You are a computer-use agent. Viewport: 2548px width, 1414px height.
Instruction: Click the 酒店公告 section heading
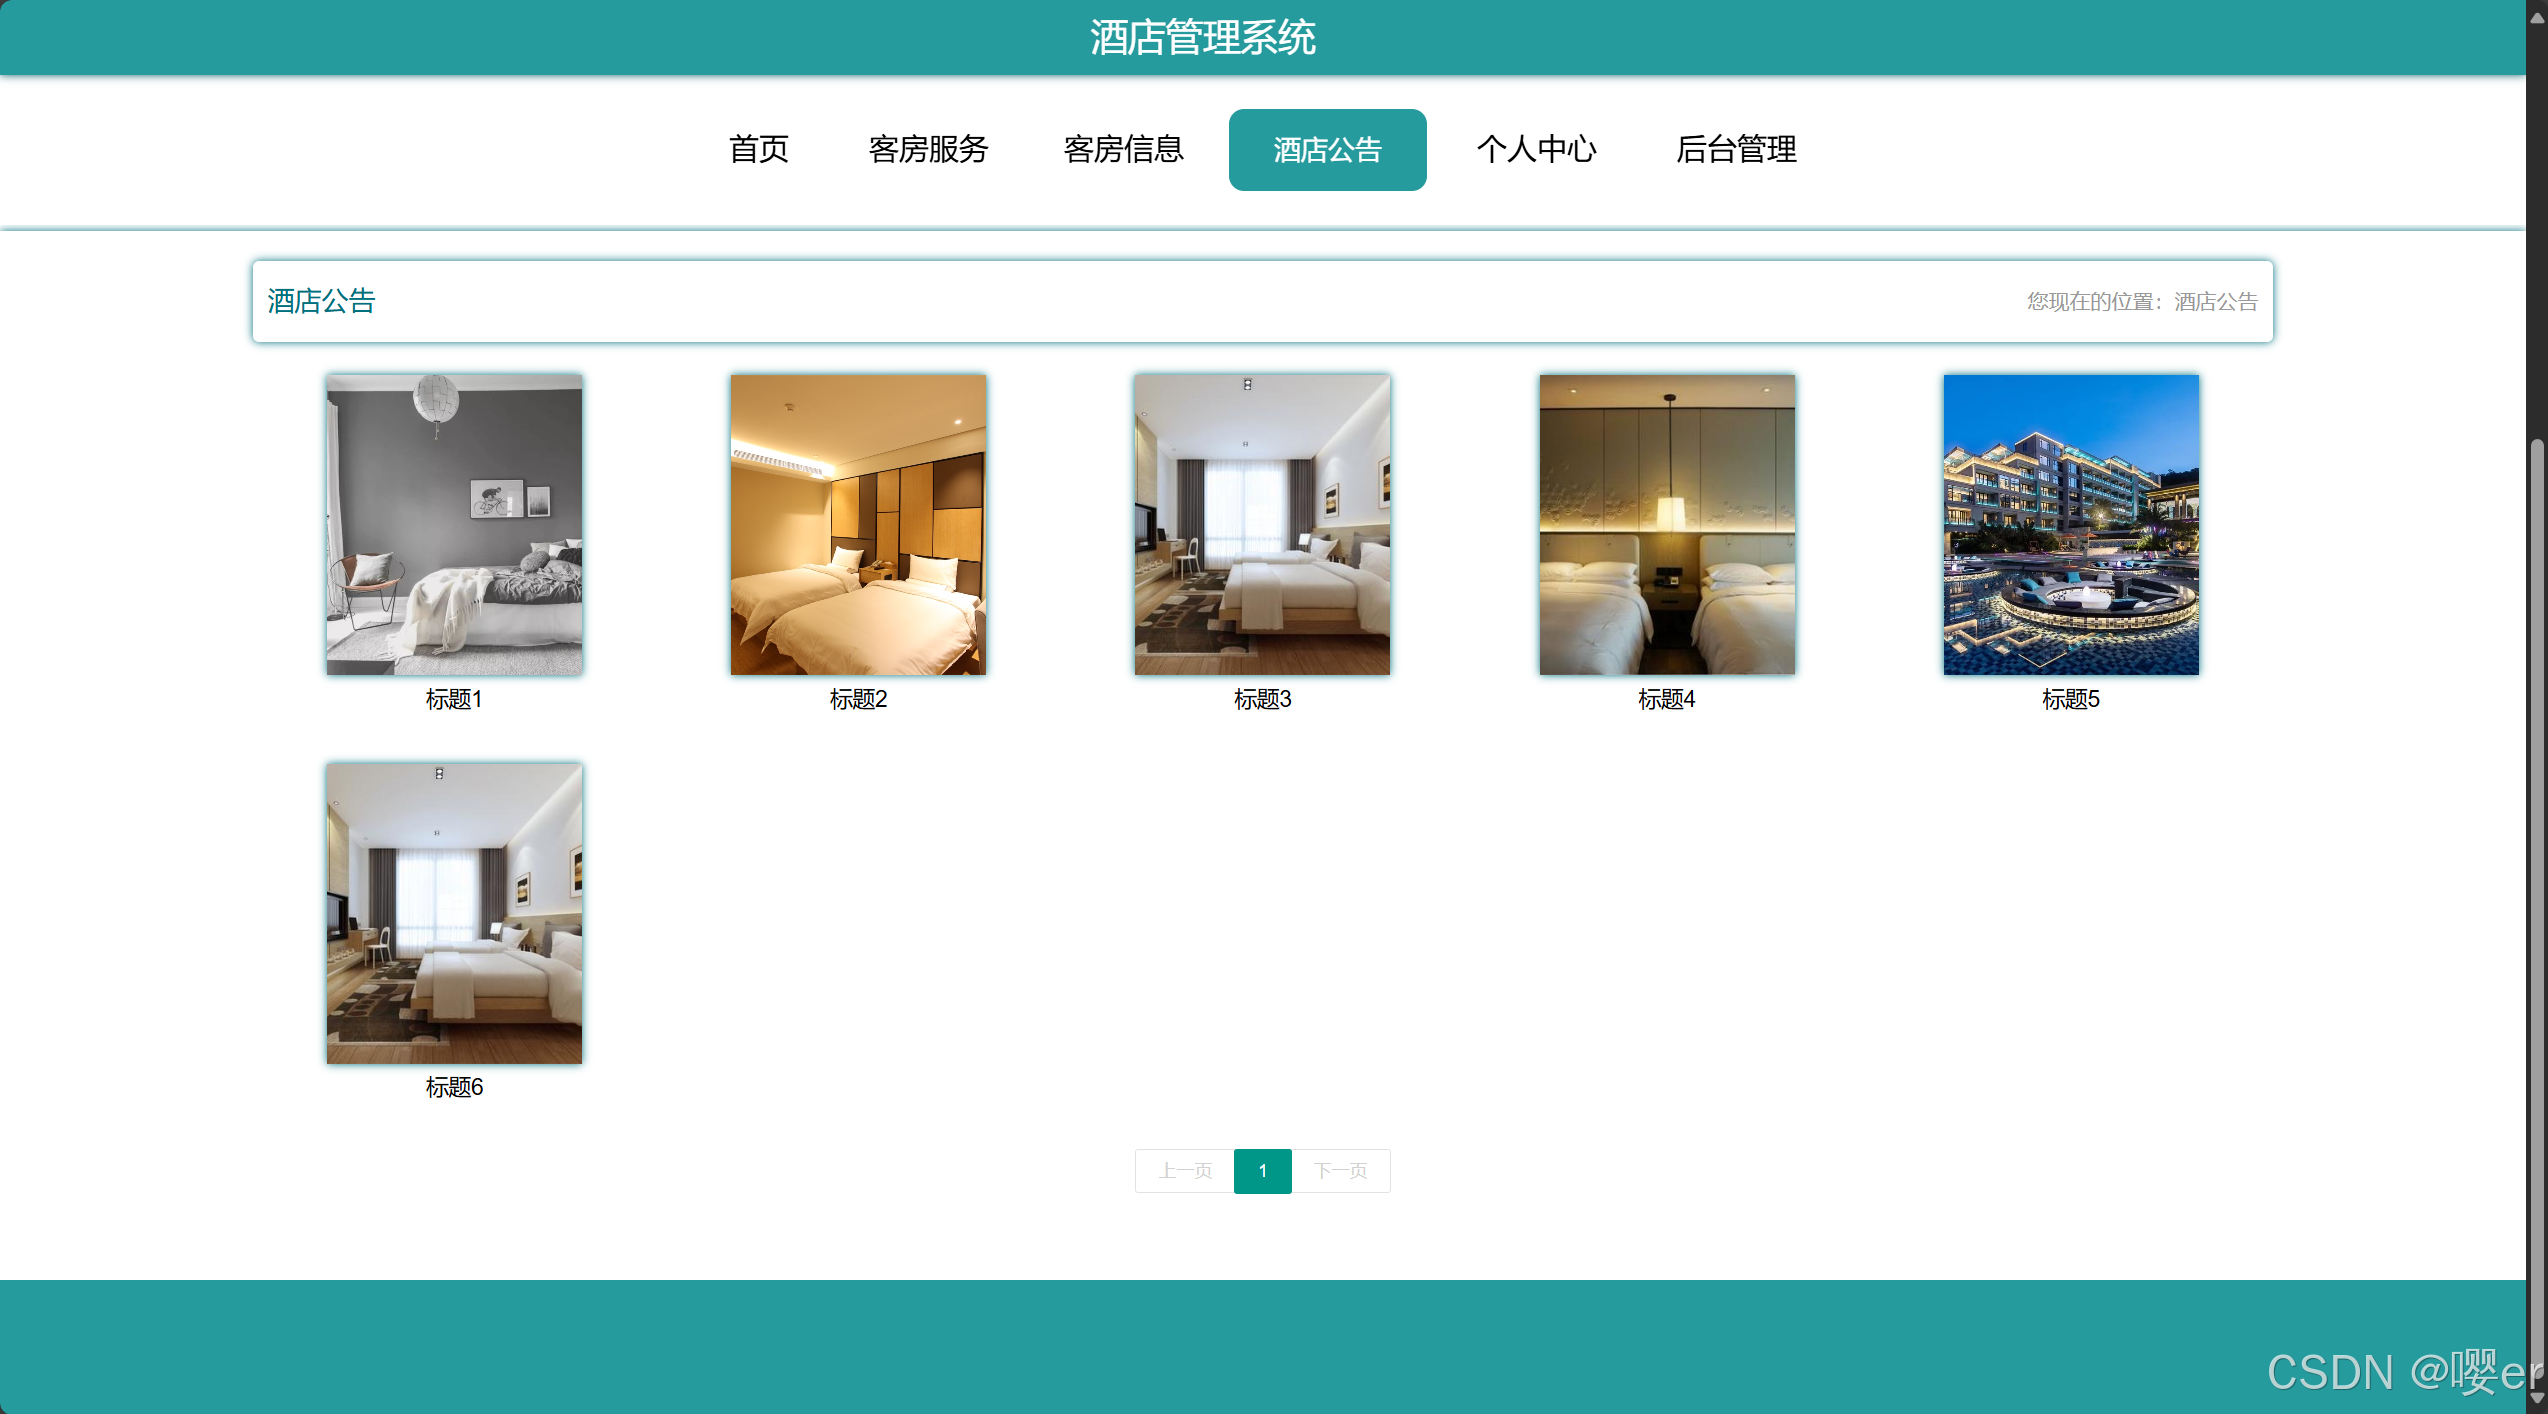click(321, 301)
